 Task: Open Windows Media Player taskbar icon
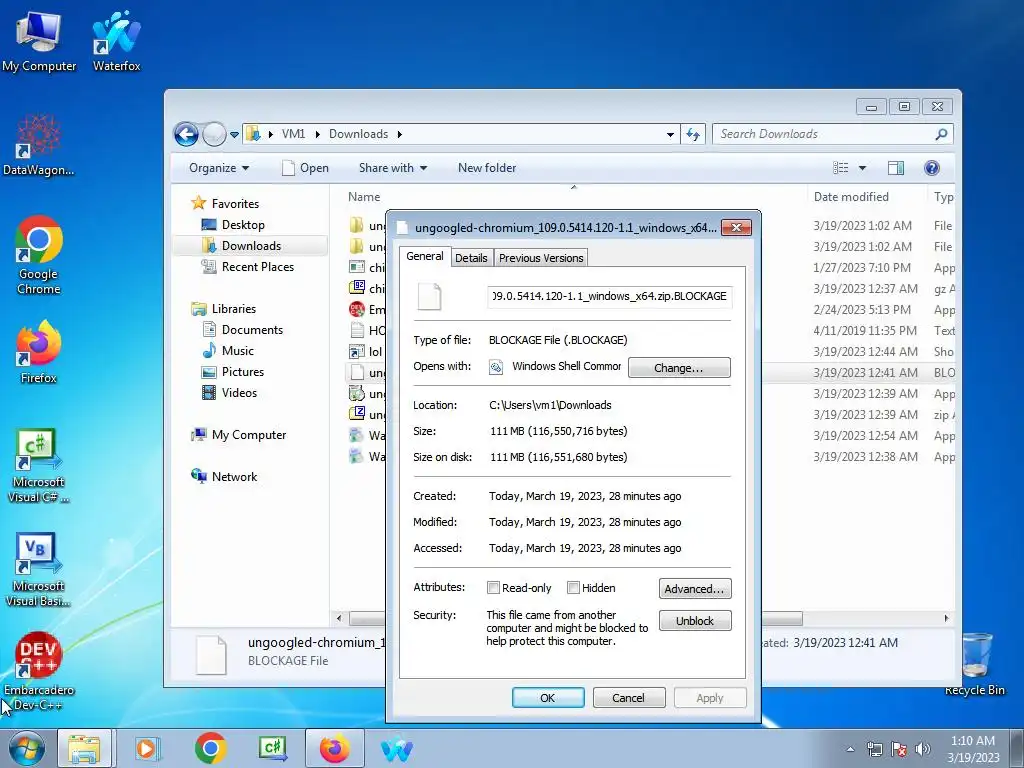tap(147, 749)
